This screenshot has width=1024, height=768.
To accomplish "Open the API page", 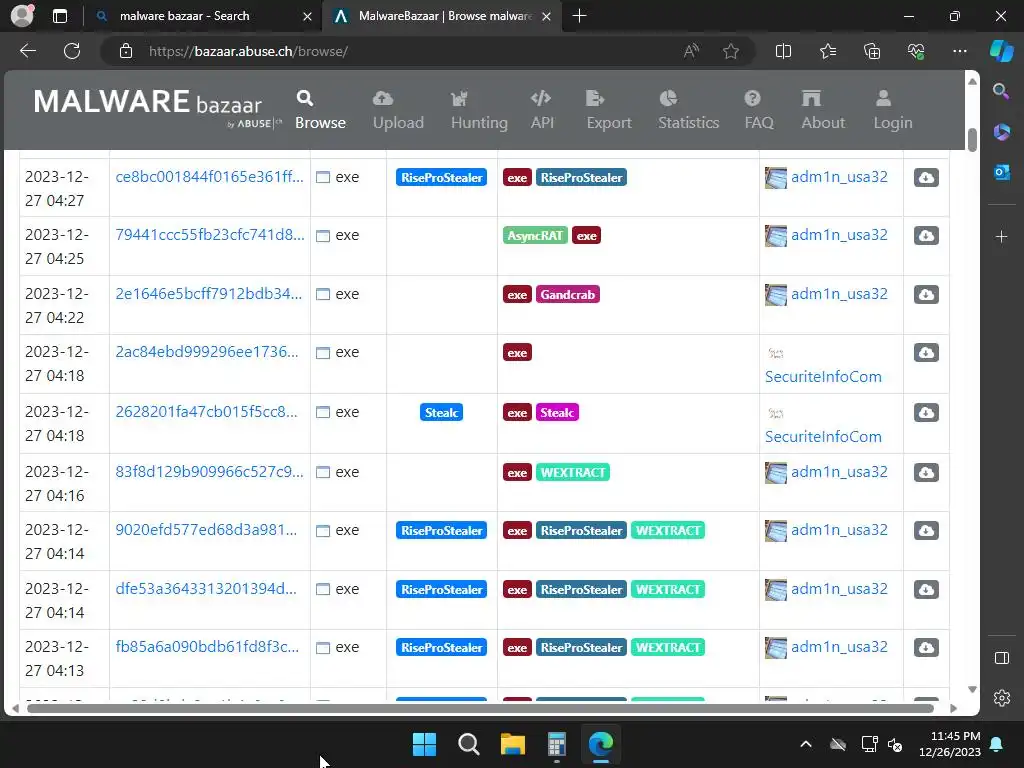I will (541, 110).
